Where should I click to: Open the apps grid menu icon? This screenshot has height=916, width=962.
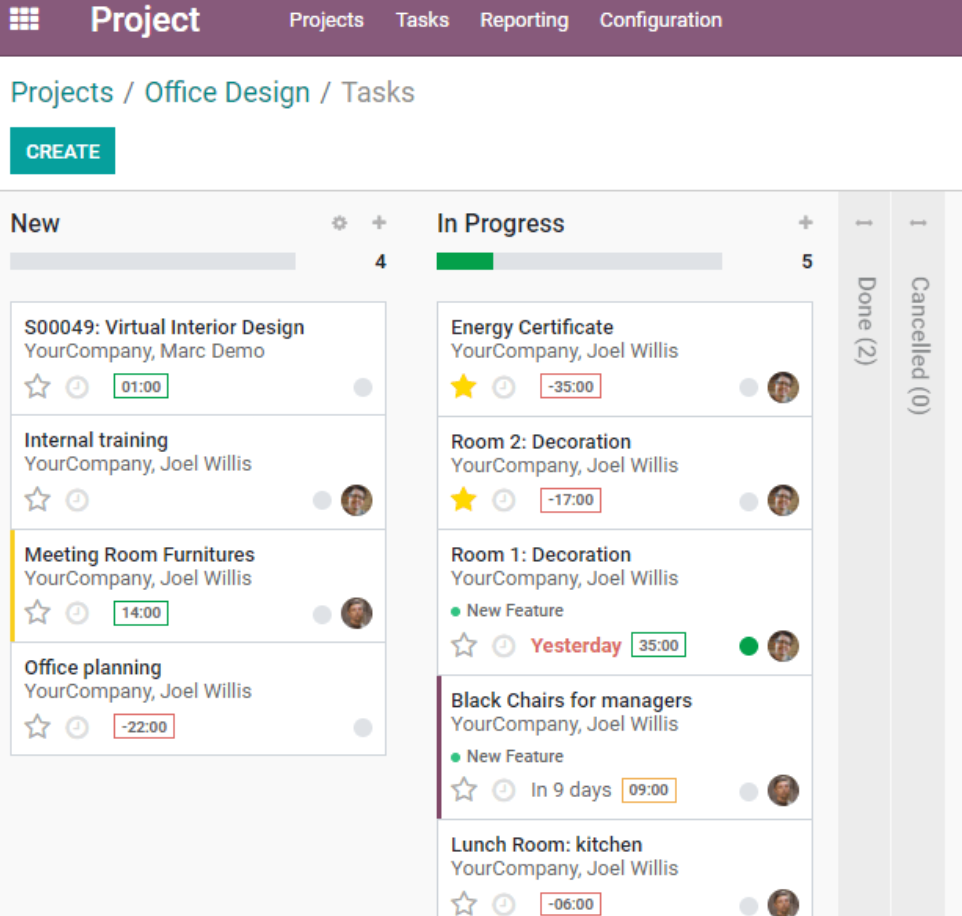(24, 19)
